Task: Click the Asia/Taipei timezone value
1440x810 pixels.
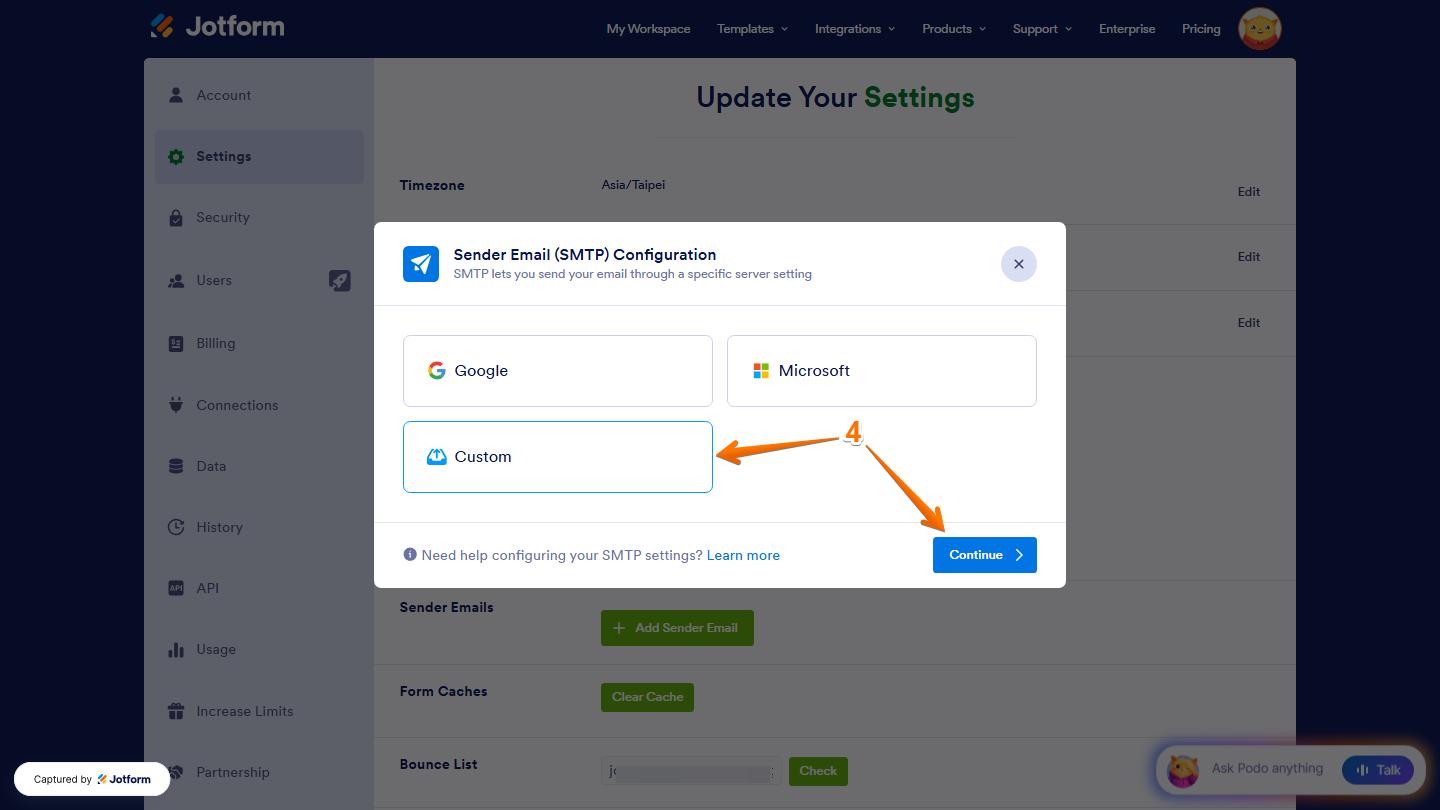Action: (633, 185)
